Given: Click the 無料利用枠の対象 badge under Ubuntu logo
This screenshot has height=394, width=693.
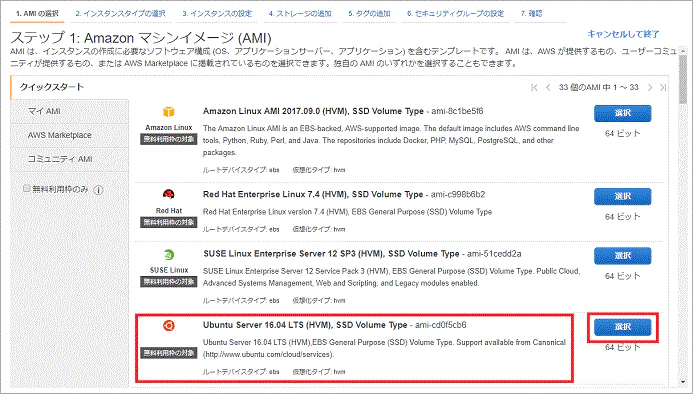Looking at the screenshot, I should [x=168, y=353].
